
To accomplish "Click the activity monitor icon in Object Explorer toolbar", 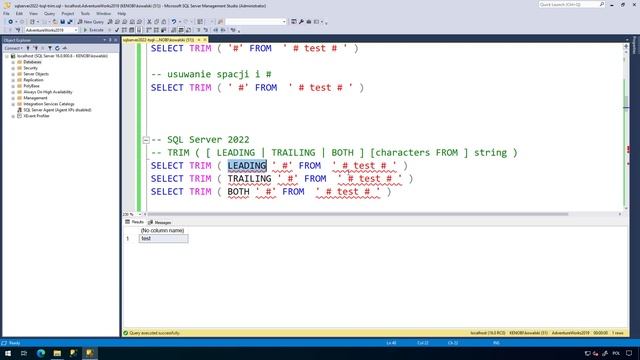I will [64, 48].
